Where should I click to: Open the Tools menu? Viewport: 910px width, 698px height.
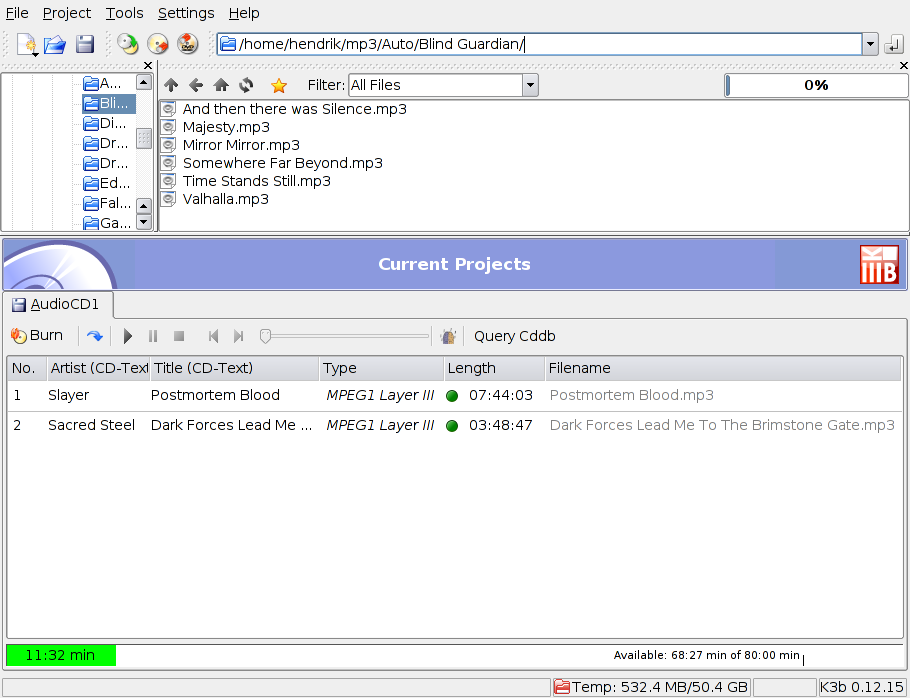click(125, 13)
